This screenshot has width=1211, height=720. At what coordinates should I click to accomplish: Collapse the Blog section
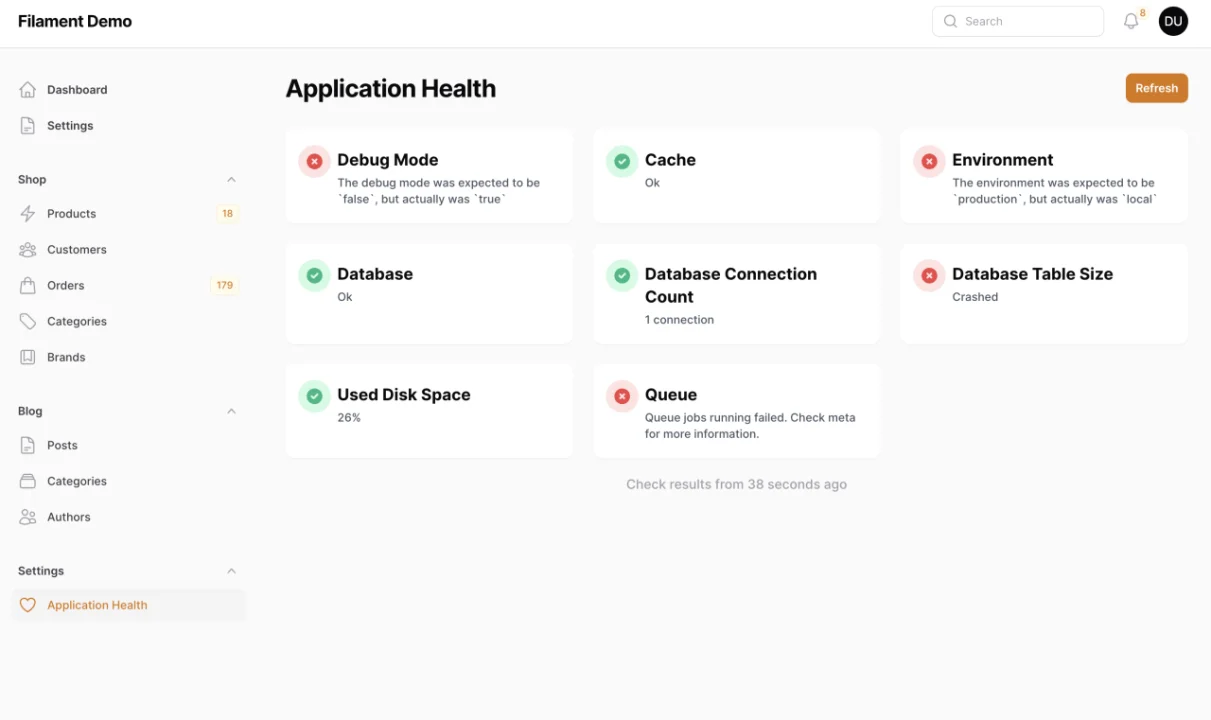(231, 411)
